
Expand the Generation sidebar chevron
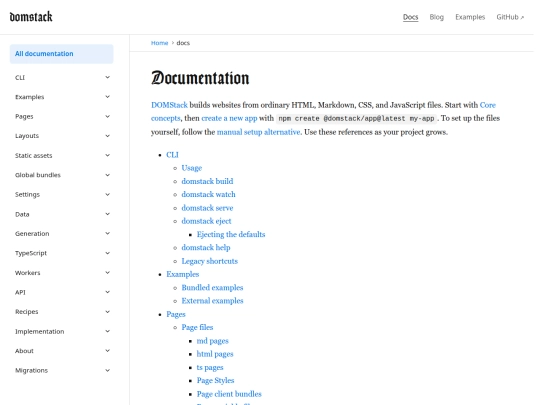[x=107, y=233]
